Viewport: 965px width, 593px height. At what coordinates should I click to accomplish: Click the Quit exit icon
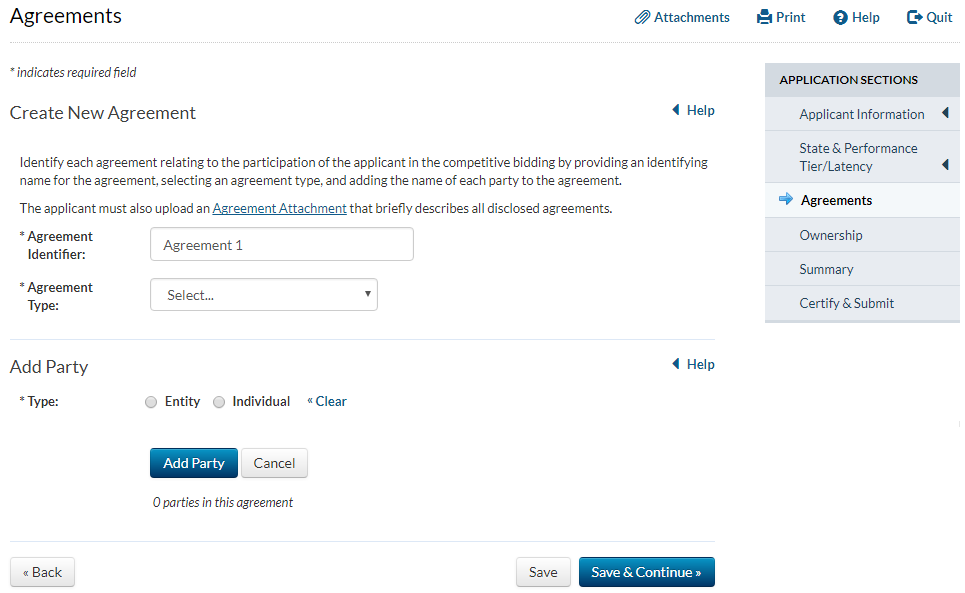pyautogui.click(x=914, y=17)
